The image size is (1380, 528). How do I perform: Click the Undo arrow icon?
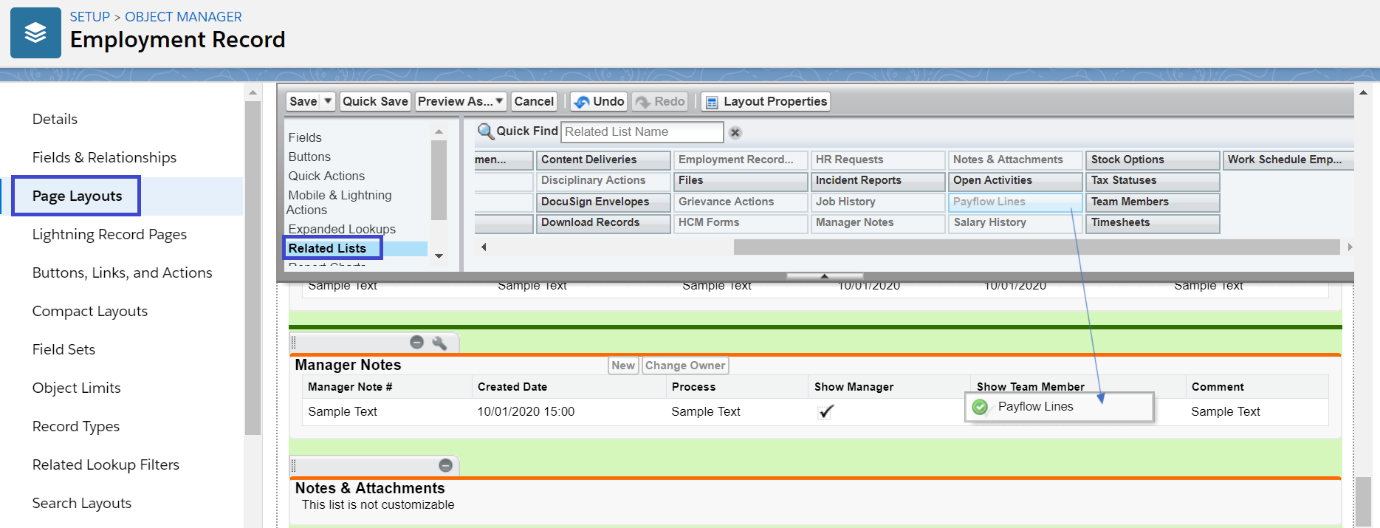tap(581, 101)
